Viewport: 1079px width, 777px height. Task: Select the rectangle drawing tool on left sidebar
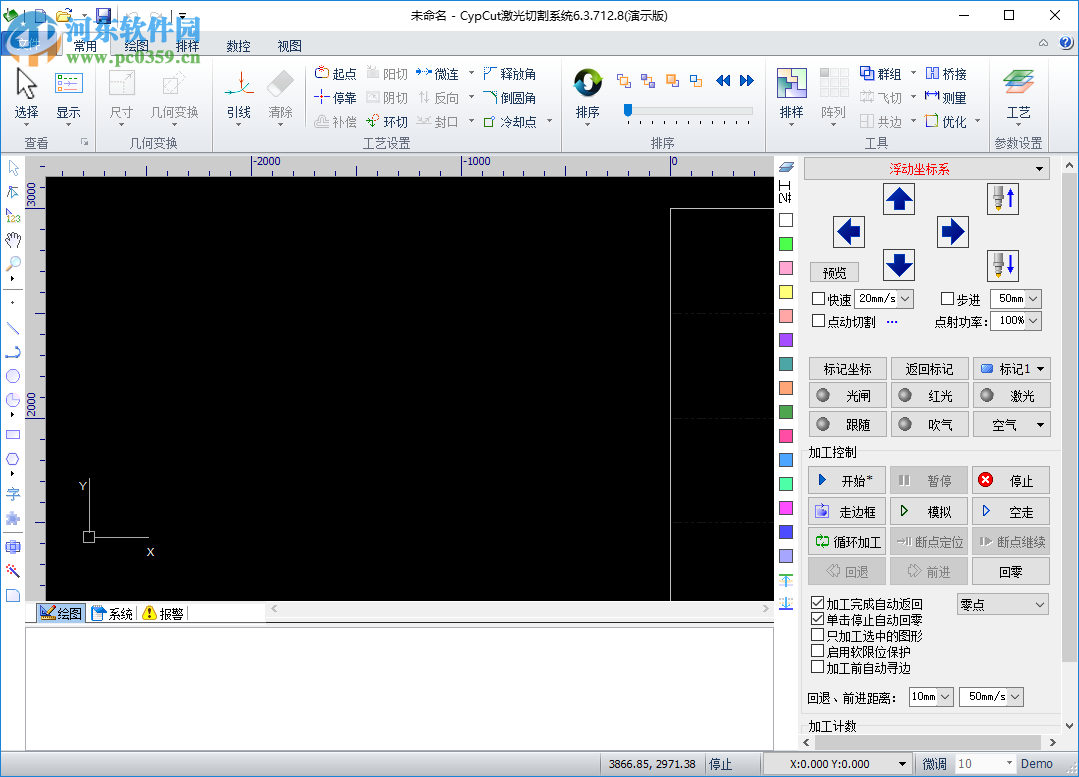coord(13,433)
